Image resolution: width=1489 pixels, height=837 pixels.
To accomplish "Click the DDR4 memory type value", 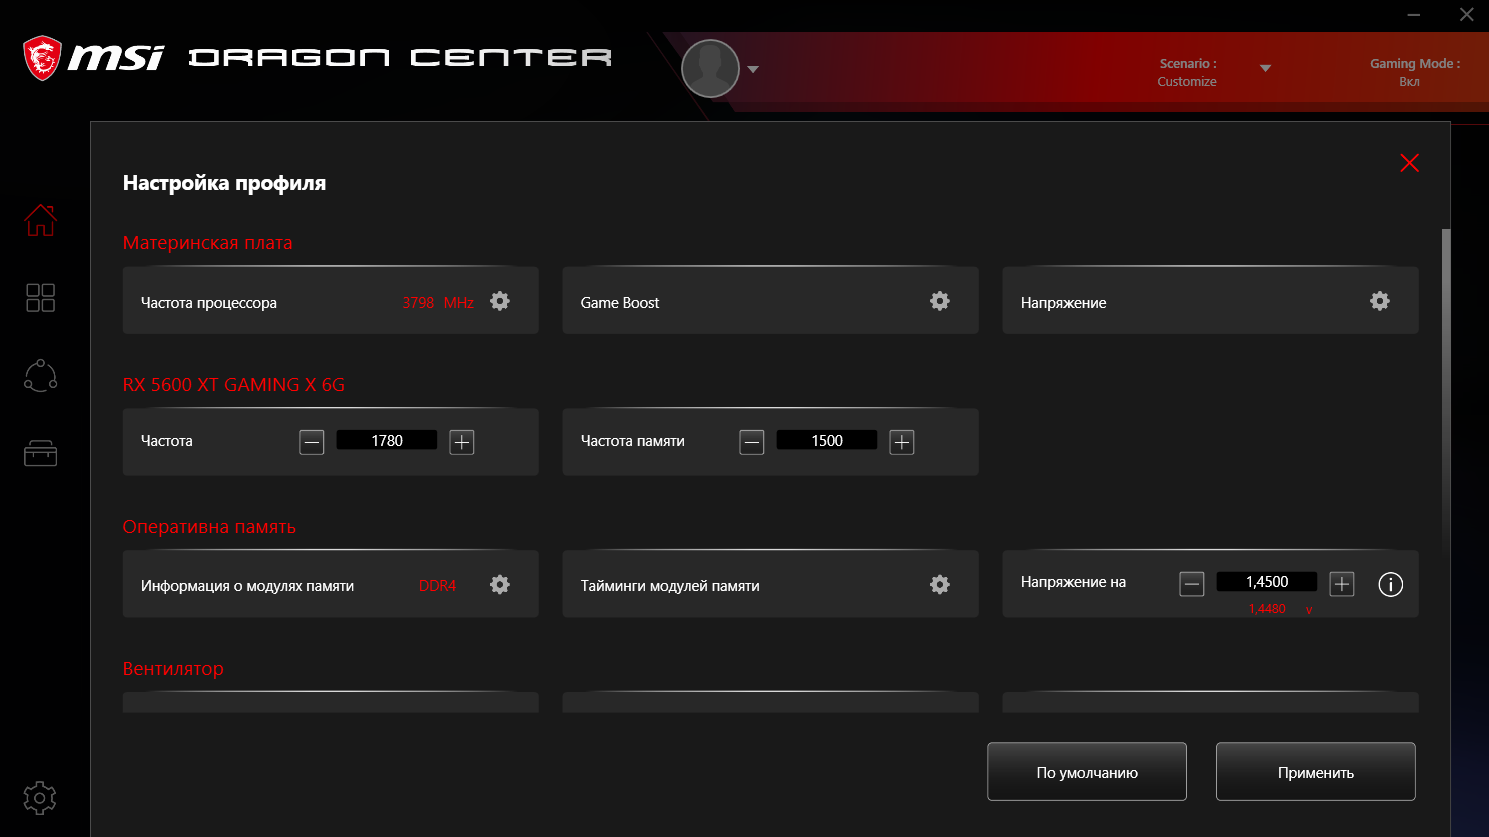I will click(x=437, y=586).
